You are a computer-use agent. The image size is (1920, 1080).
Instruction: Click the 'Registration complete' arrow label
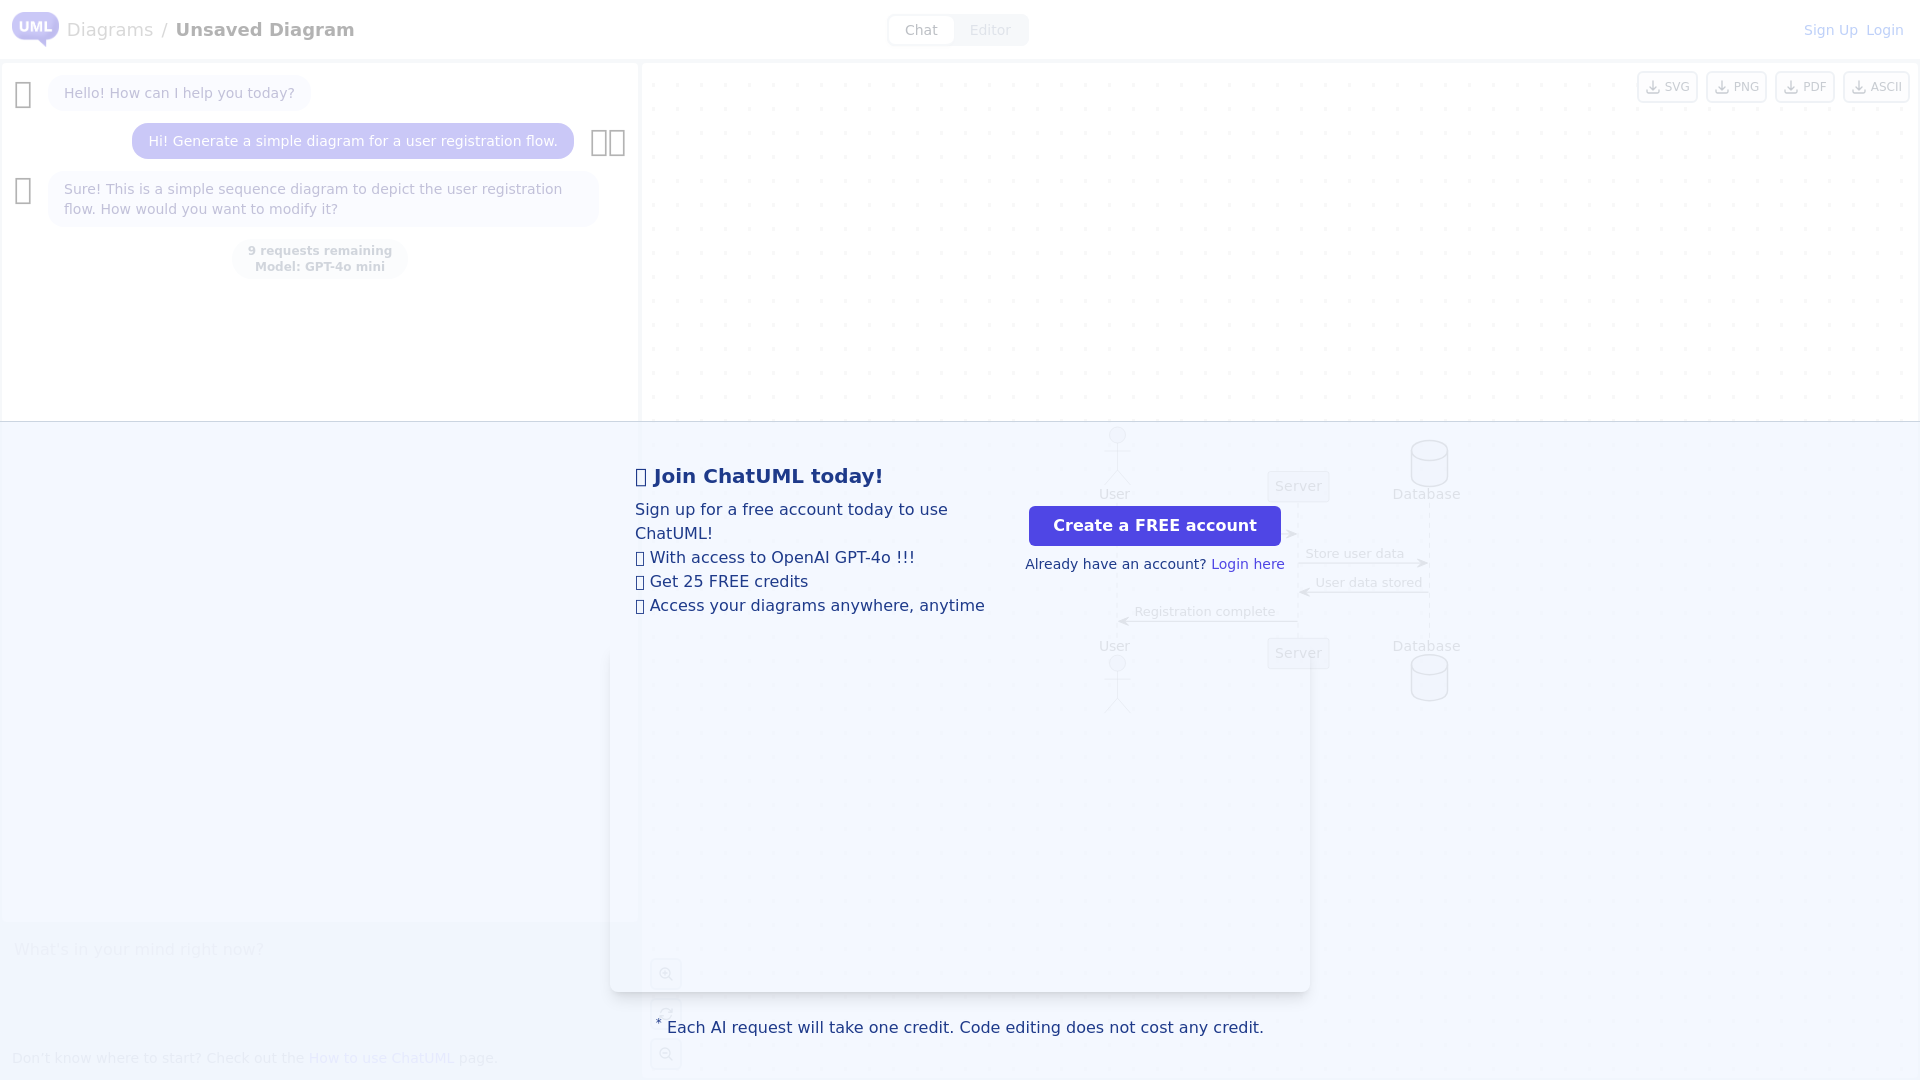[1204, 612]
